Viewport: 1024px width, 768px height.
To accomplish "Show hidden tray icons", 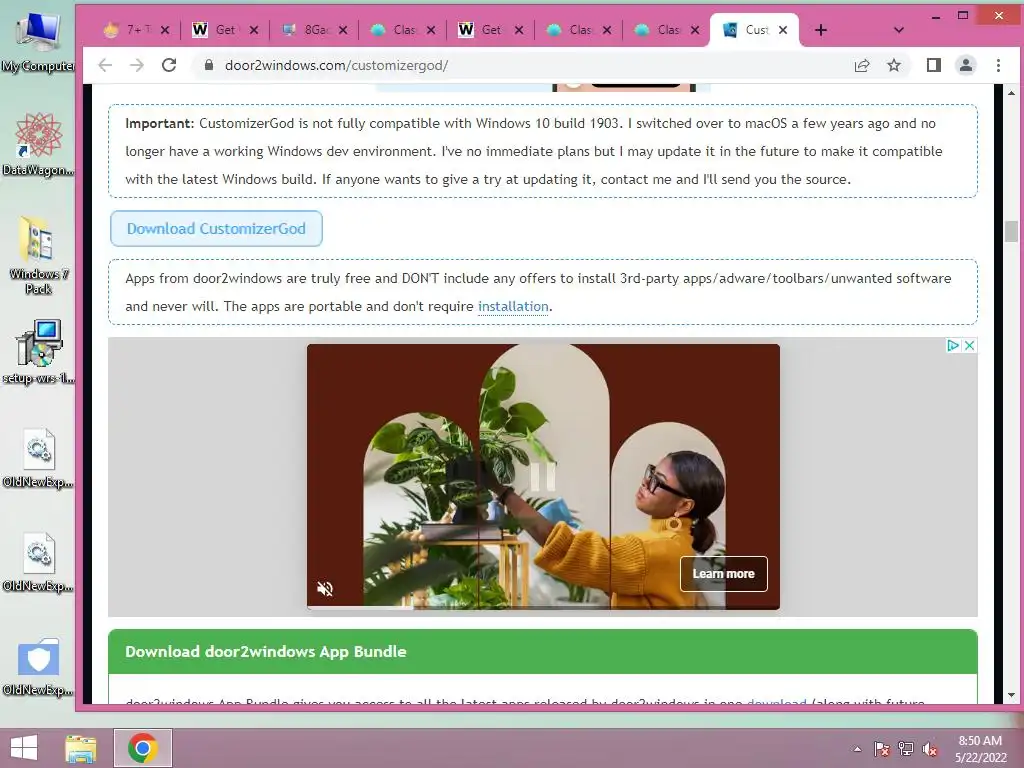I will pyautogui.click(x=857, y=749).
